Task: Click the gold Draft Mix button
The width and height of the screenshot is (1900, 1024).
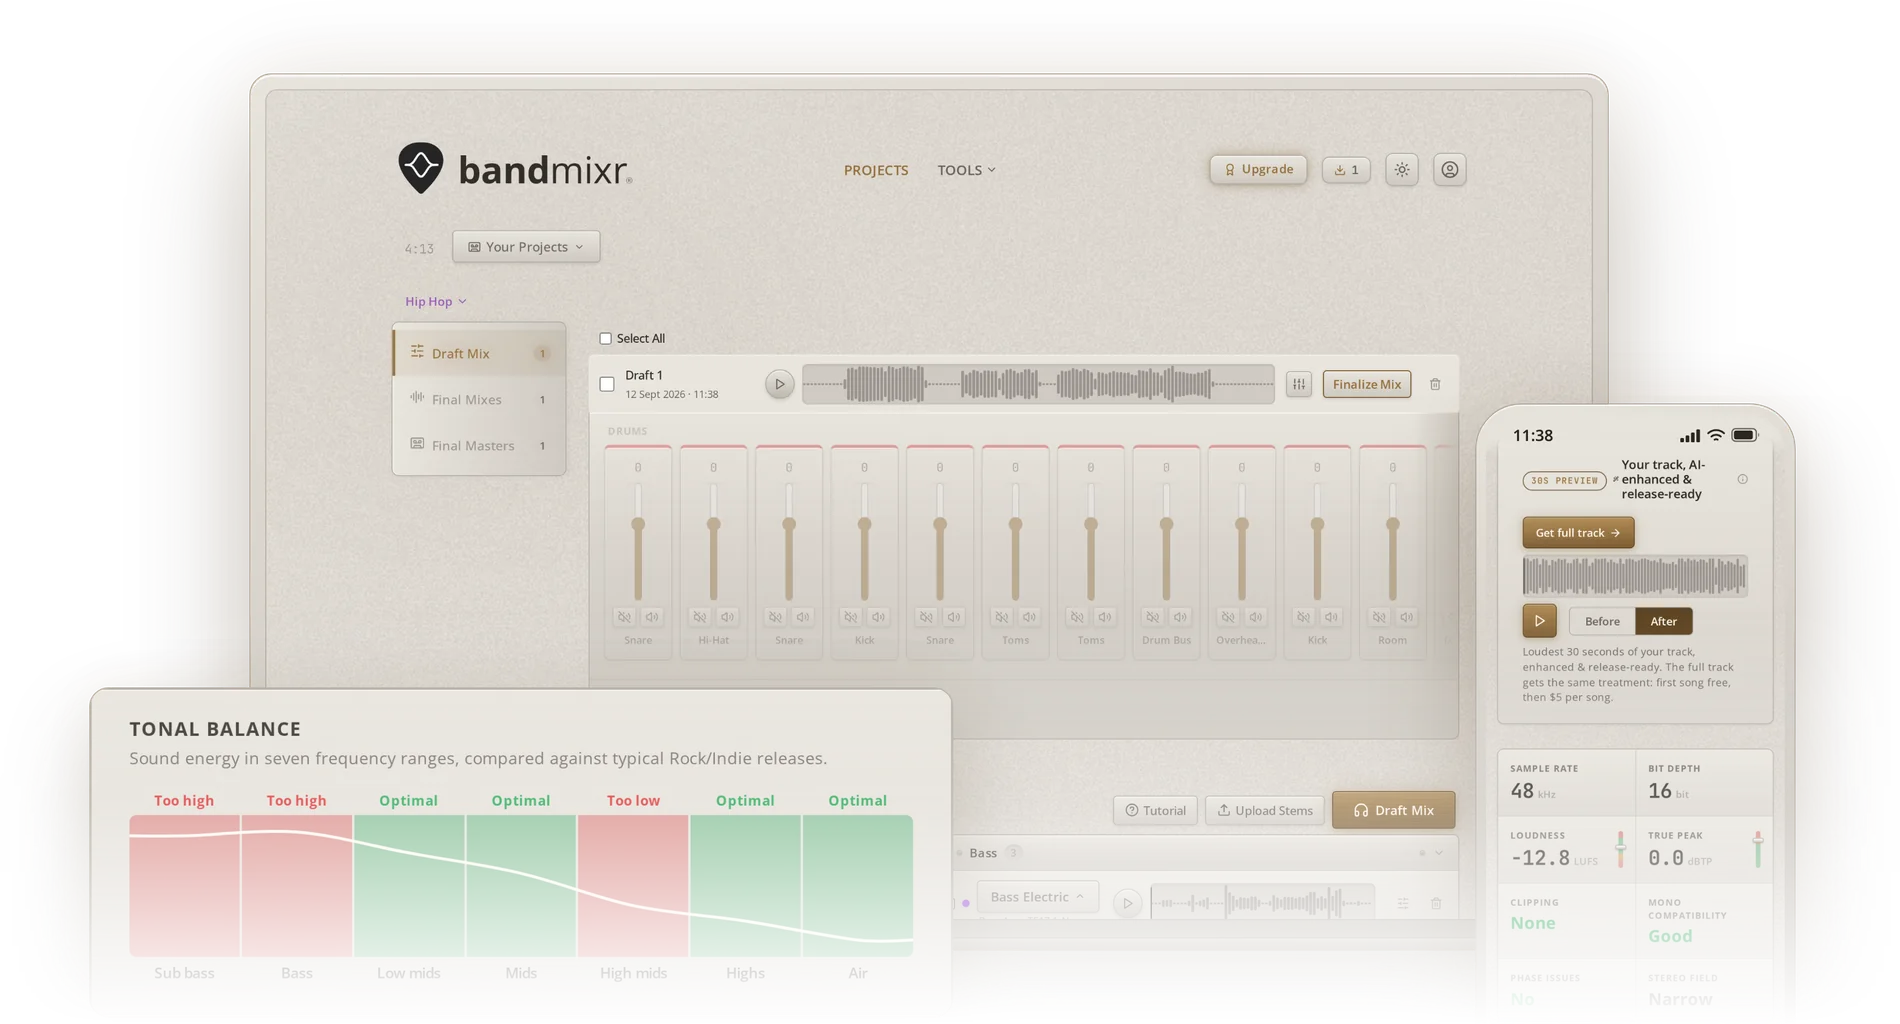Action: coord(1393,810)
